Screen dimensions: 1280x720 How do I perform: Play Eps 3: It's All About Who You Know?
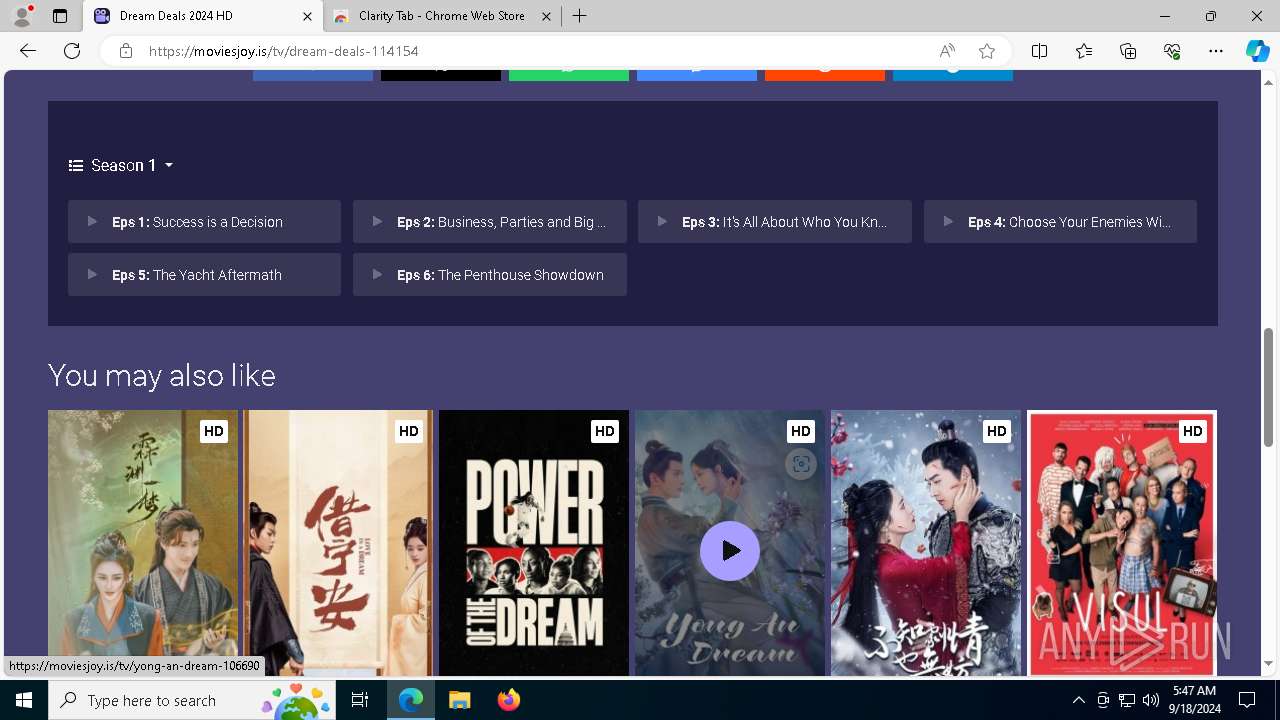click(775, 222)
